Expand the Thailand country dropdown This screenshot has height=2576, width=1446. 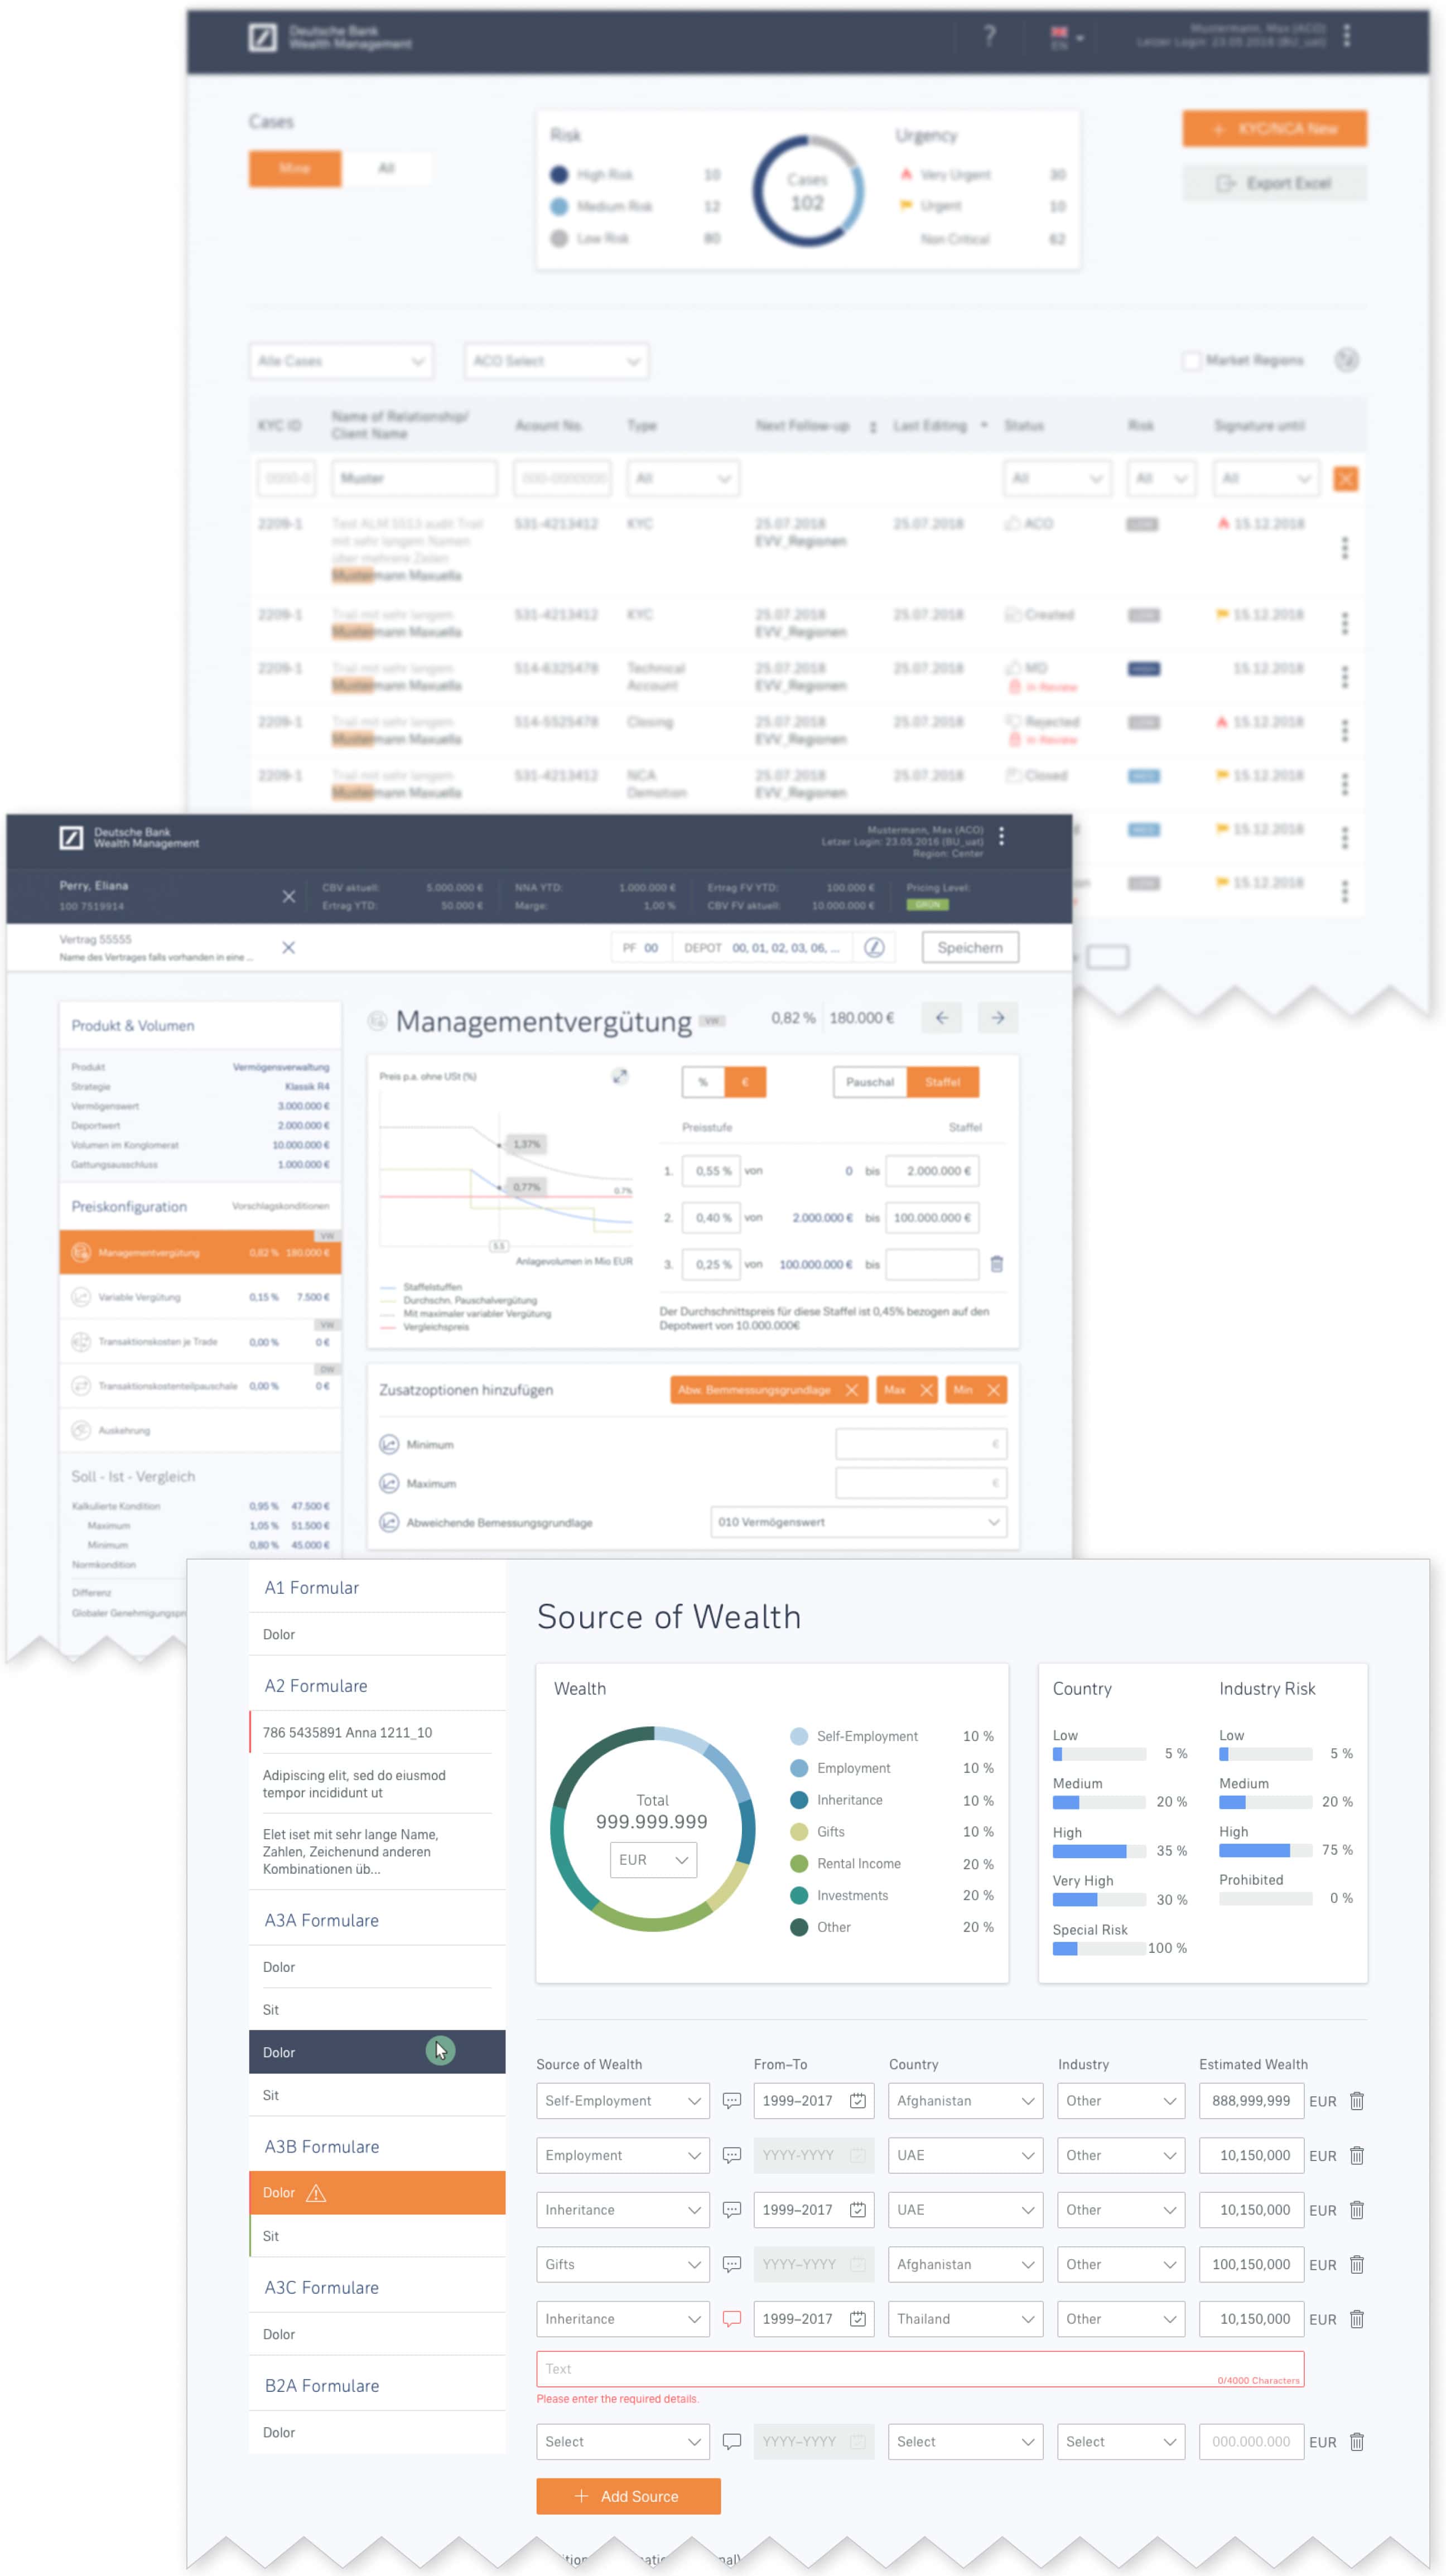click(x=964, y=2319)
